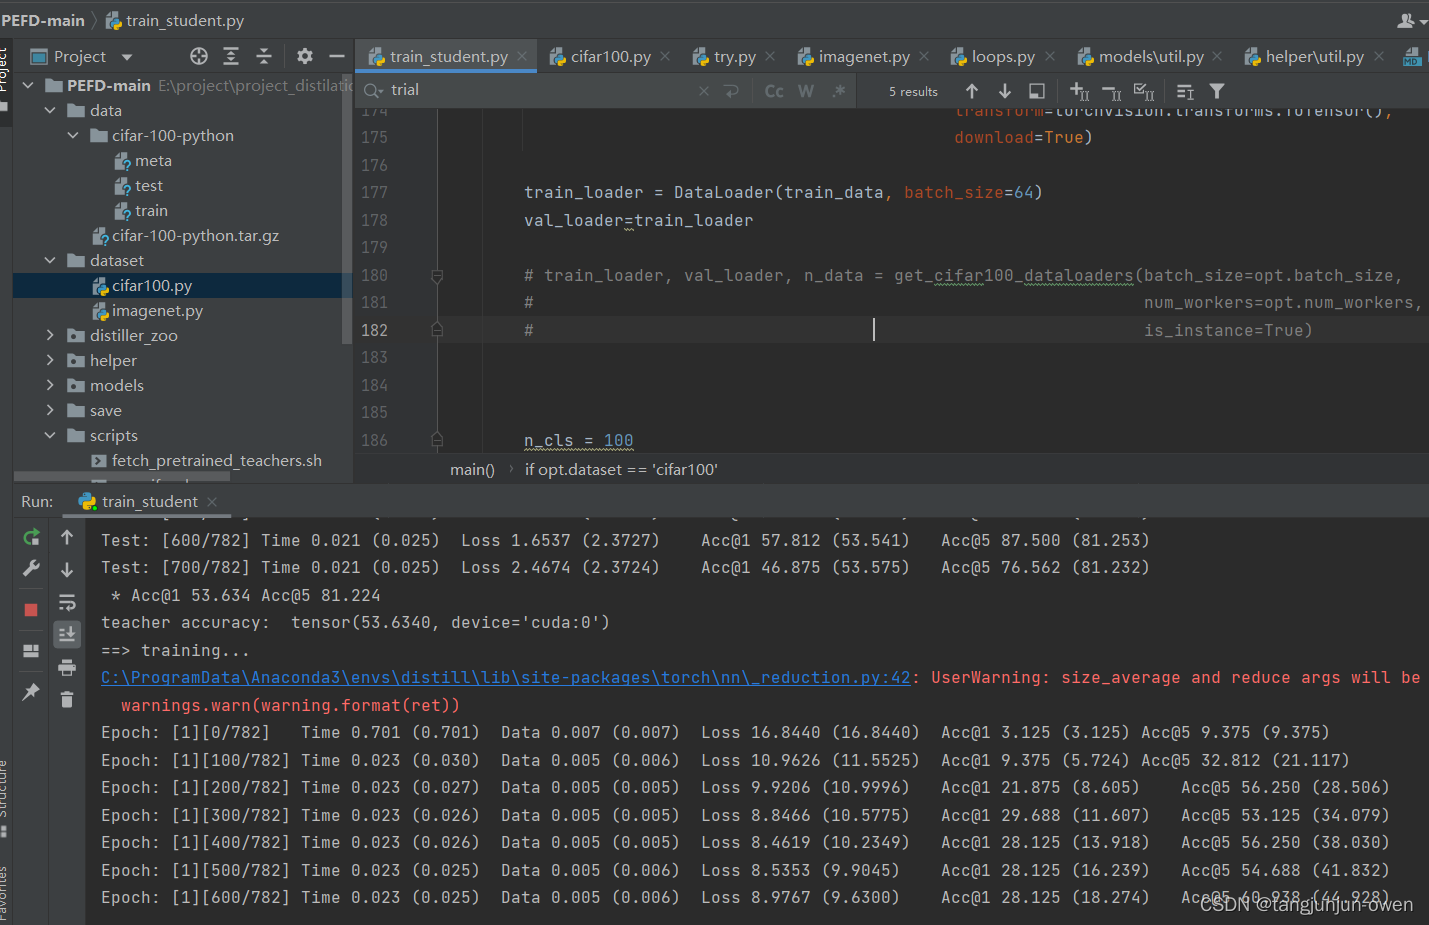The image size is (1429, 925).
Task: Switch to loops.py editor tab
Action: [1002, 57]
